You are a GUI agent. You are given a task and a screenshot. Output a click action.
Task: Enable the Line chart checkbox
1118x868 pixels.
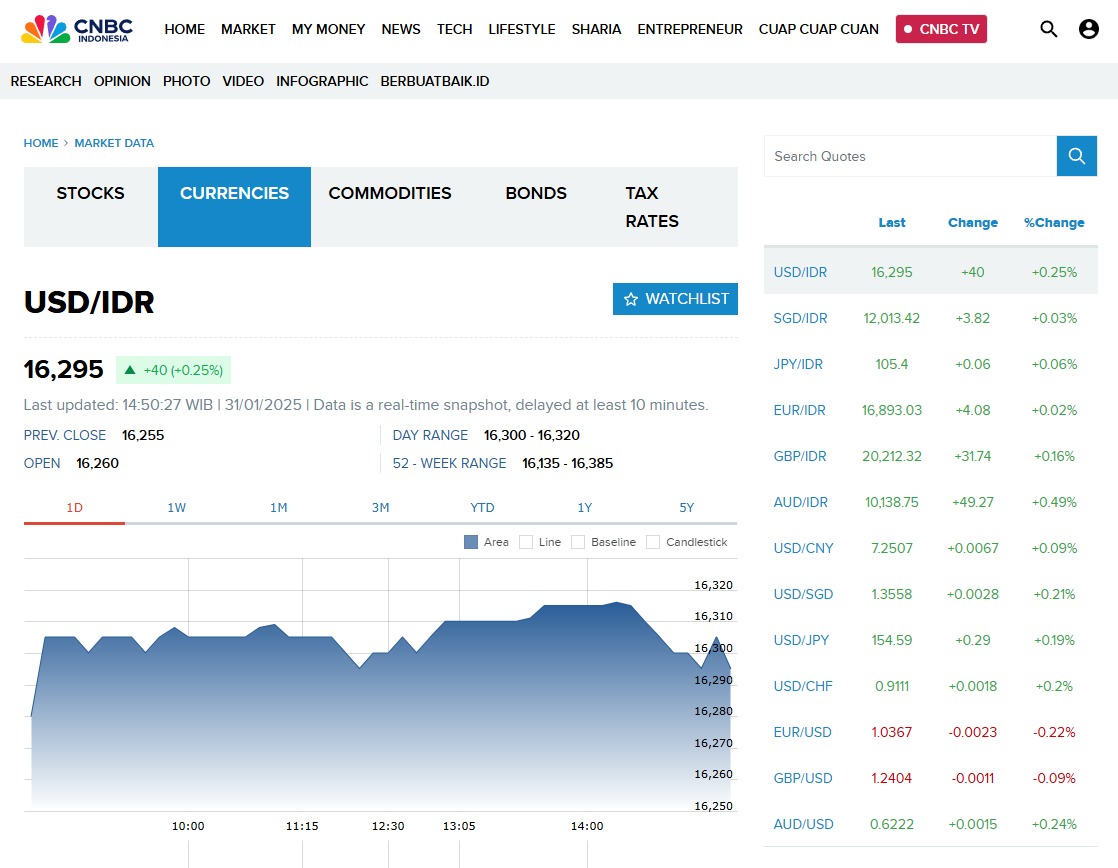coord(526,542)
